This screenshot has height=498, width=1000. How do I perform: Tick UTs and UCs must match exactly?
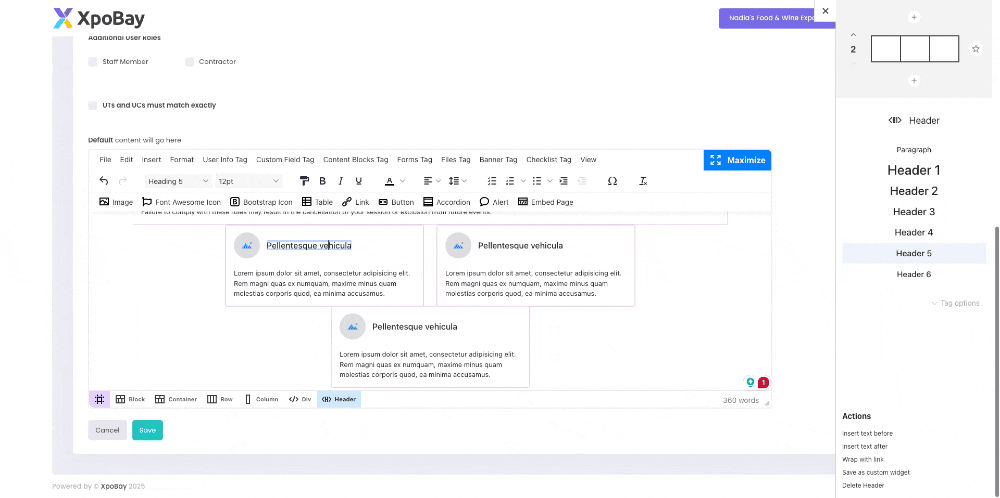click(x=93, y=105)
